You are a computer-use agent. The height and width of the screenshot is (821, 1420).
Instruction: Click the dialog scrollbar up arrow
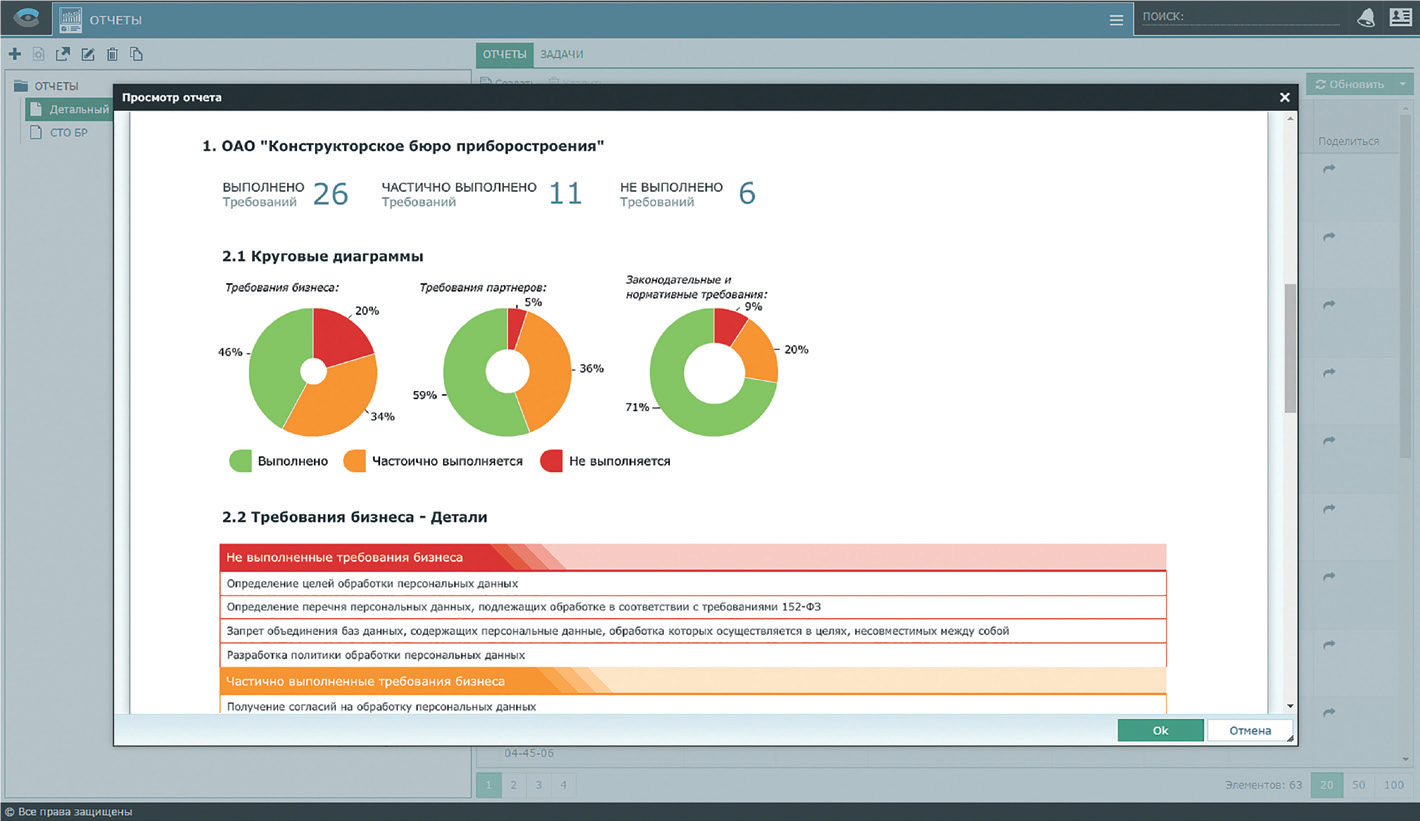click(x=1290, y=119)
